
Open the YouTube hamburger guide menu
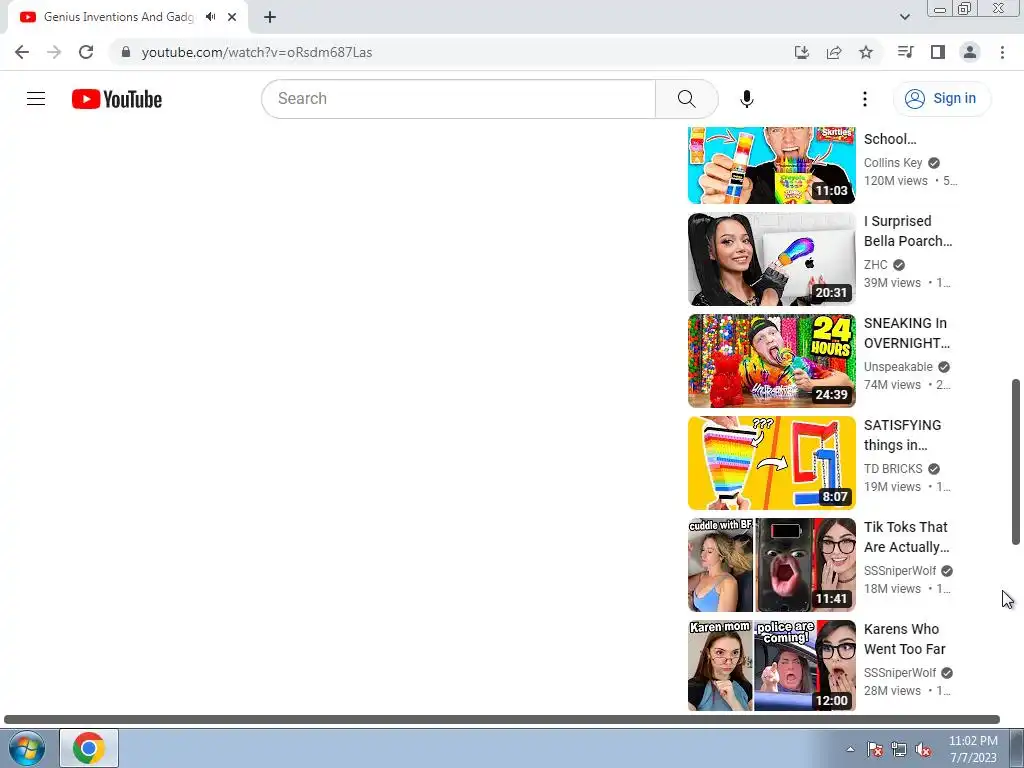[x=36, y=99]
